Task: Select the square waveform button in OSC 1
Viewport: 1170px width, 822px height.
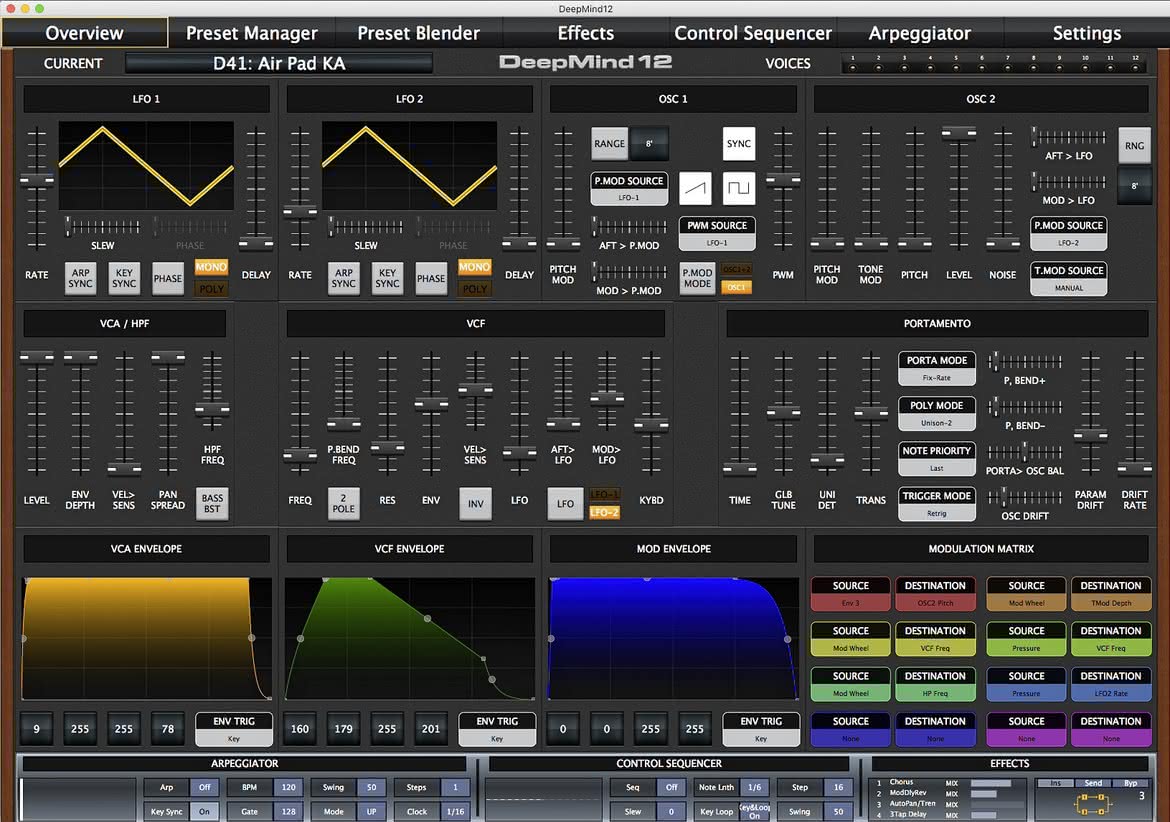Action: tap(738, 189)
